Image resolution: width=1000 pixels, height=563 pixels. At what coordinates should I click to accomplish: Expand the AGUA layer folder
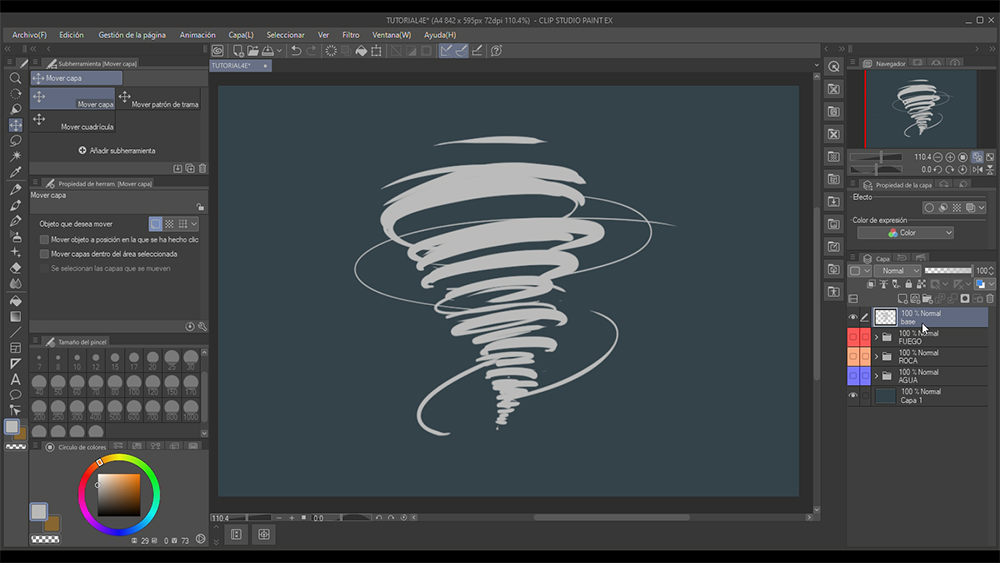click(876, 376)
